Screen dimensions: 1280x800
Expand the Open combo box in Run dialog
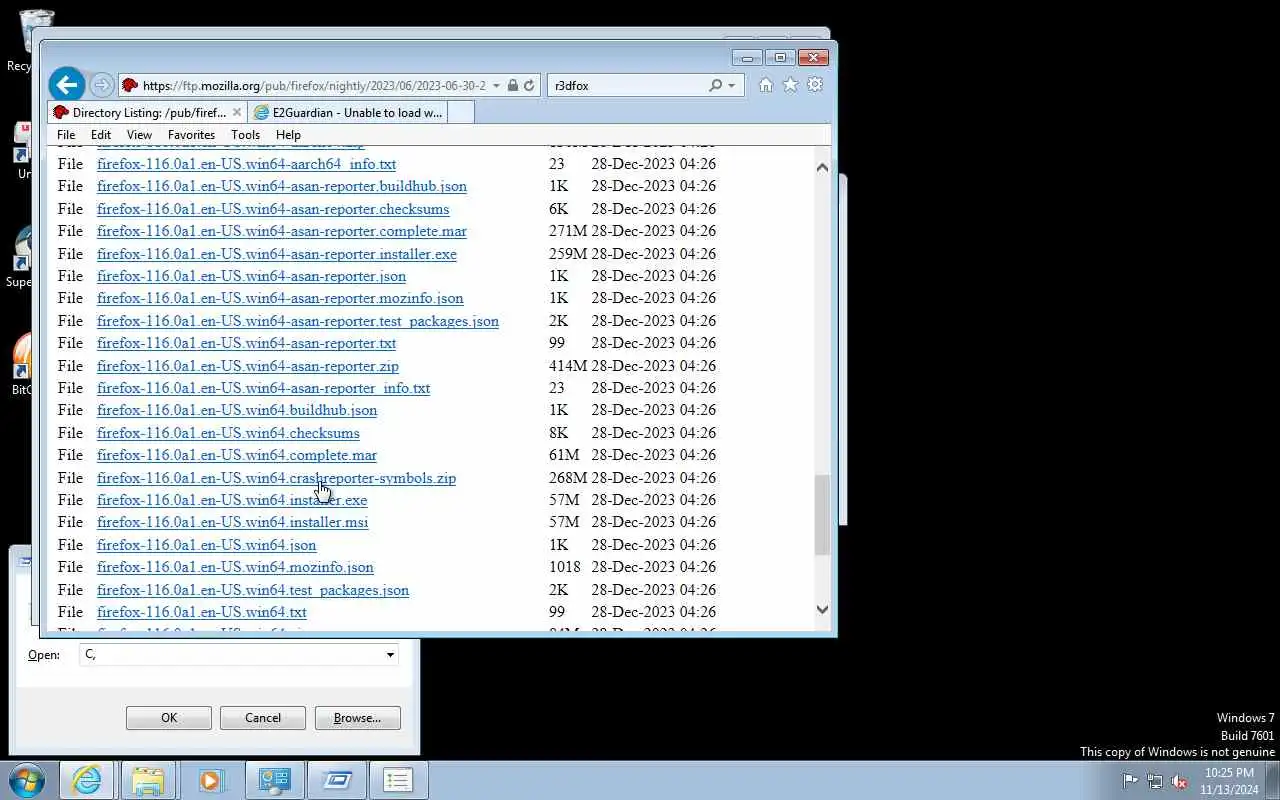390,655
